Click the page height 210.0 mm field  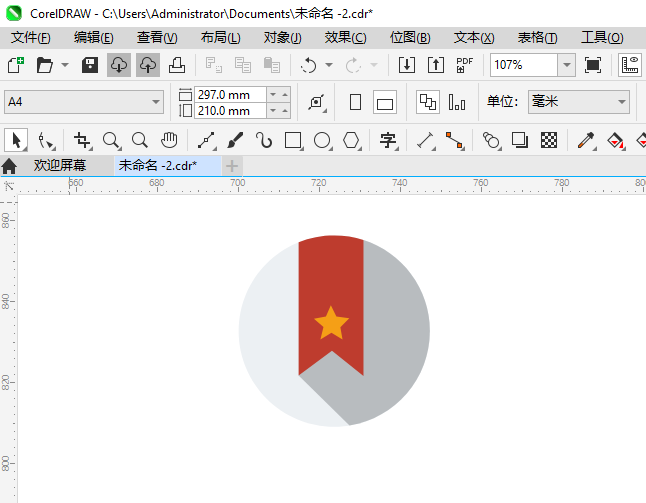click(230, 111)
